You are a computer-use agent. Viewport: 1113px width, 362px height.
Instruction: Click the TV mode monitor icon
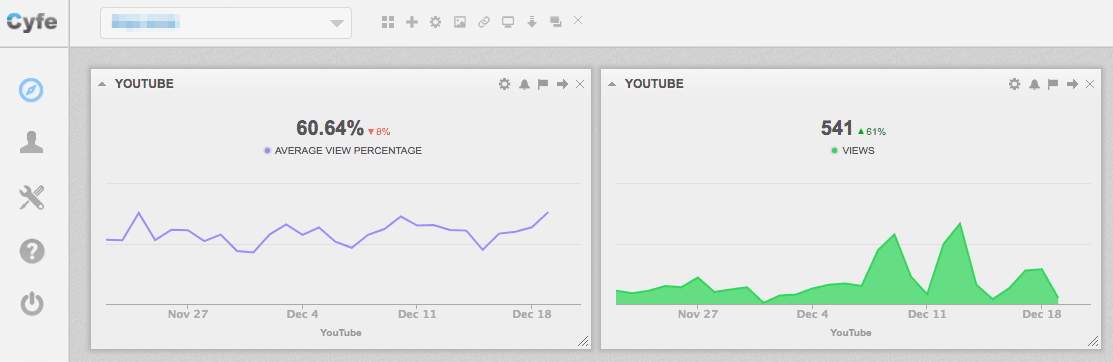(x=508, y=22)
